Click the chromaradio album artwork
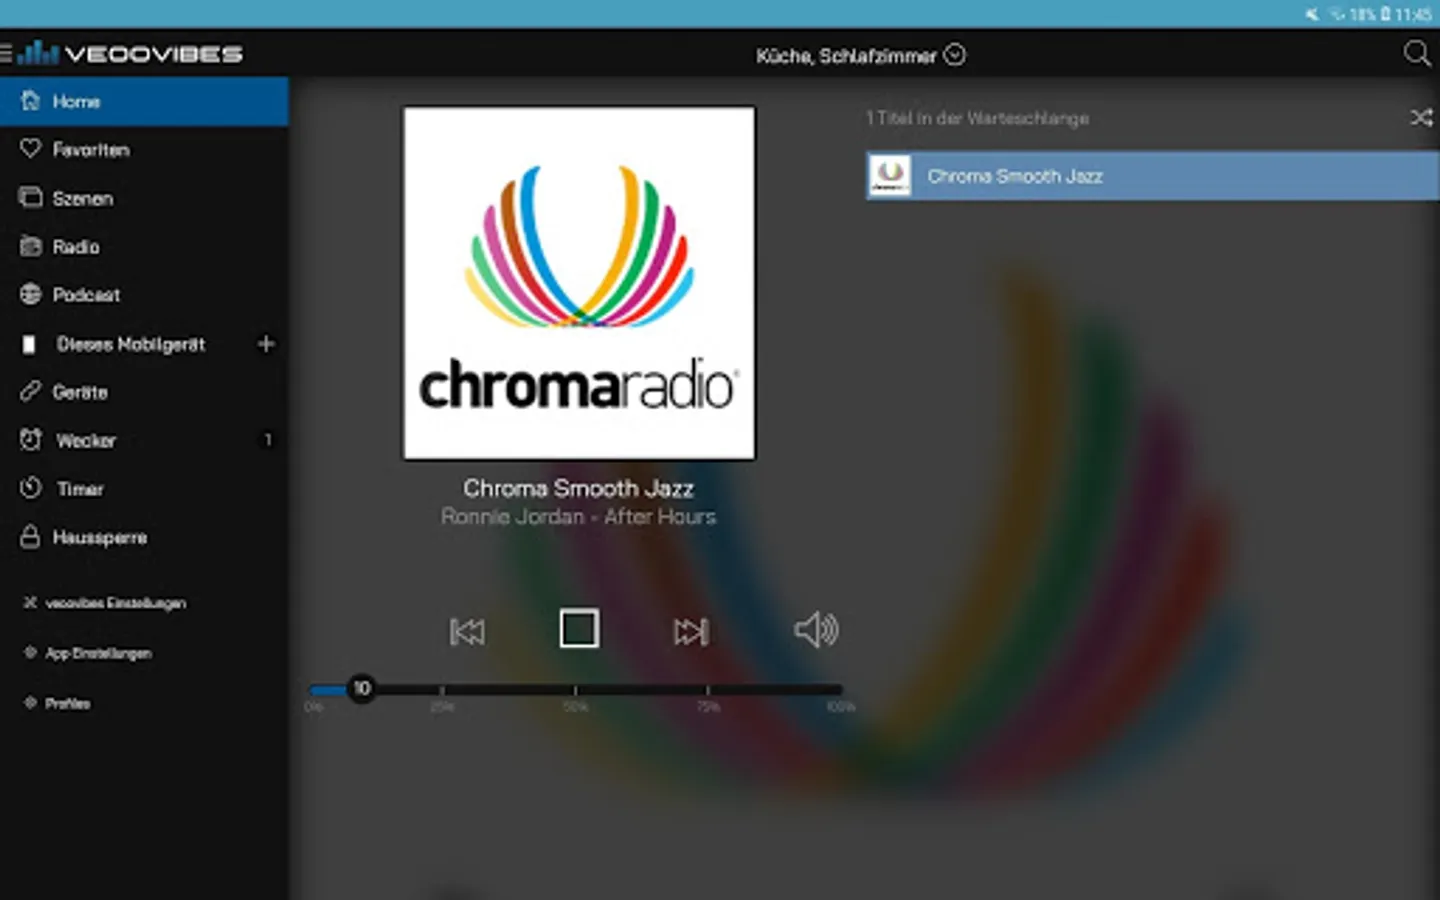1440x900 pixels. [579, 283]
